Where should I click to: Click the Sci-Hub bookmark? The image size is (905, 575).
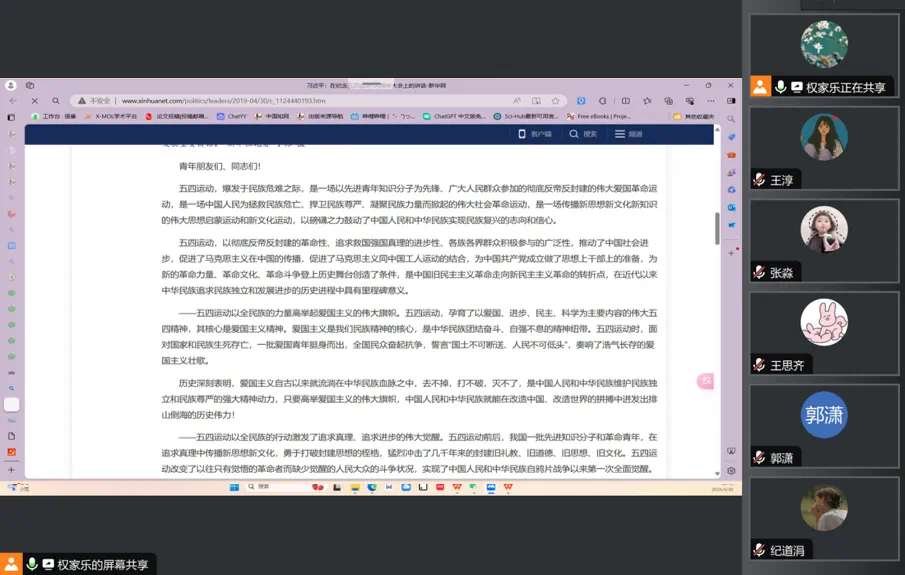pyautogui.click(x=526, y=116)
